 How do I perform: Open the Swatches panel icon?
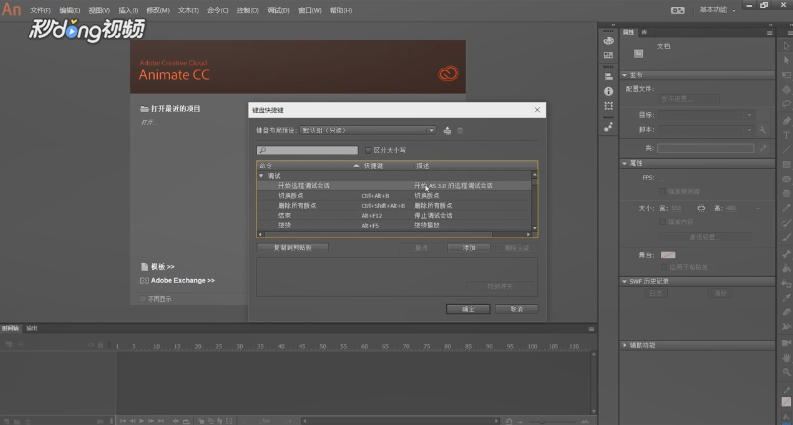coord(608,55)
